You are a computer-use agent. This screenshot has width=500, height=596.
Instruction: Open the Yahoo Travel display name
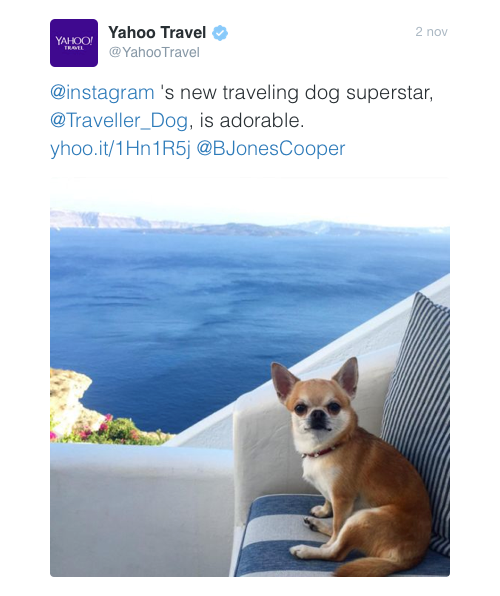pyautogui.click(x=157, y=33)
